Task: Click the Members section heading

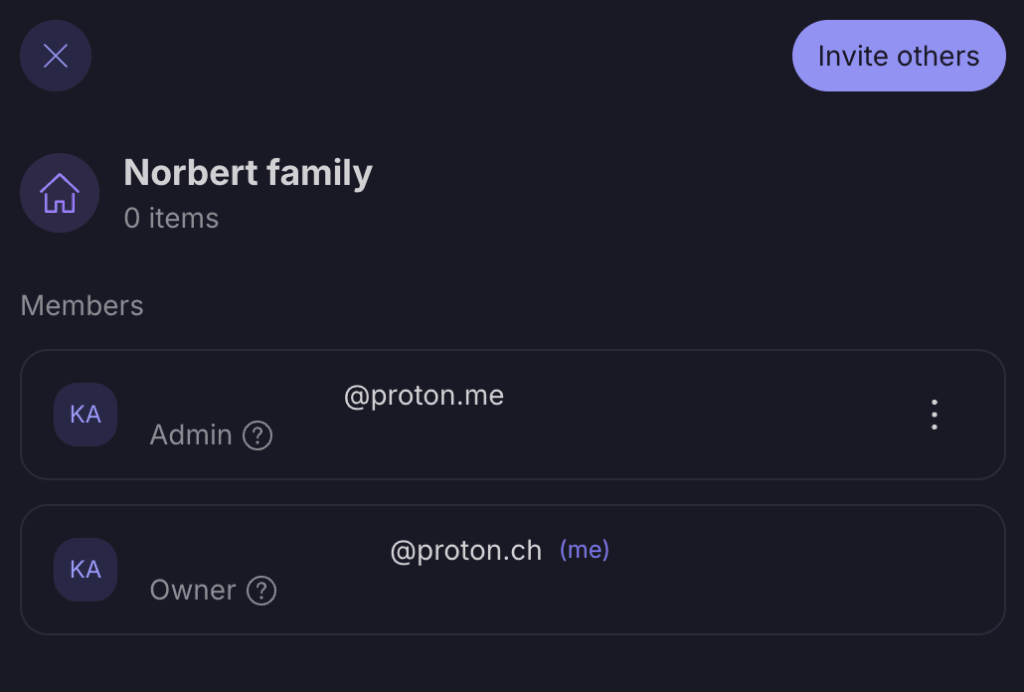Action: pos(82,305)
